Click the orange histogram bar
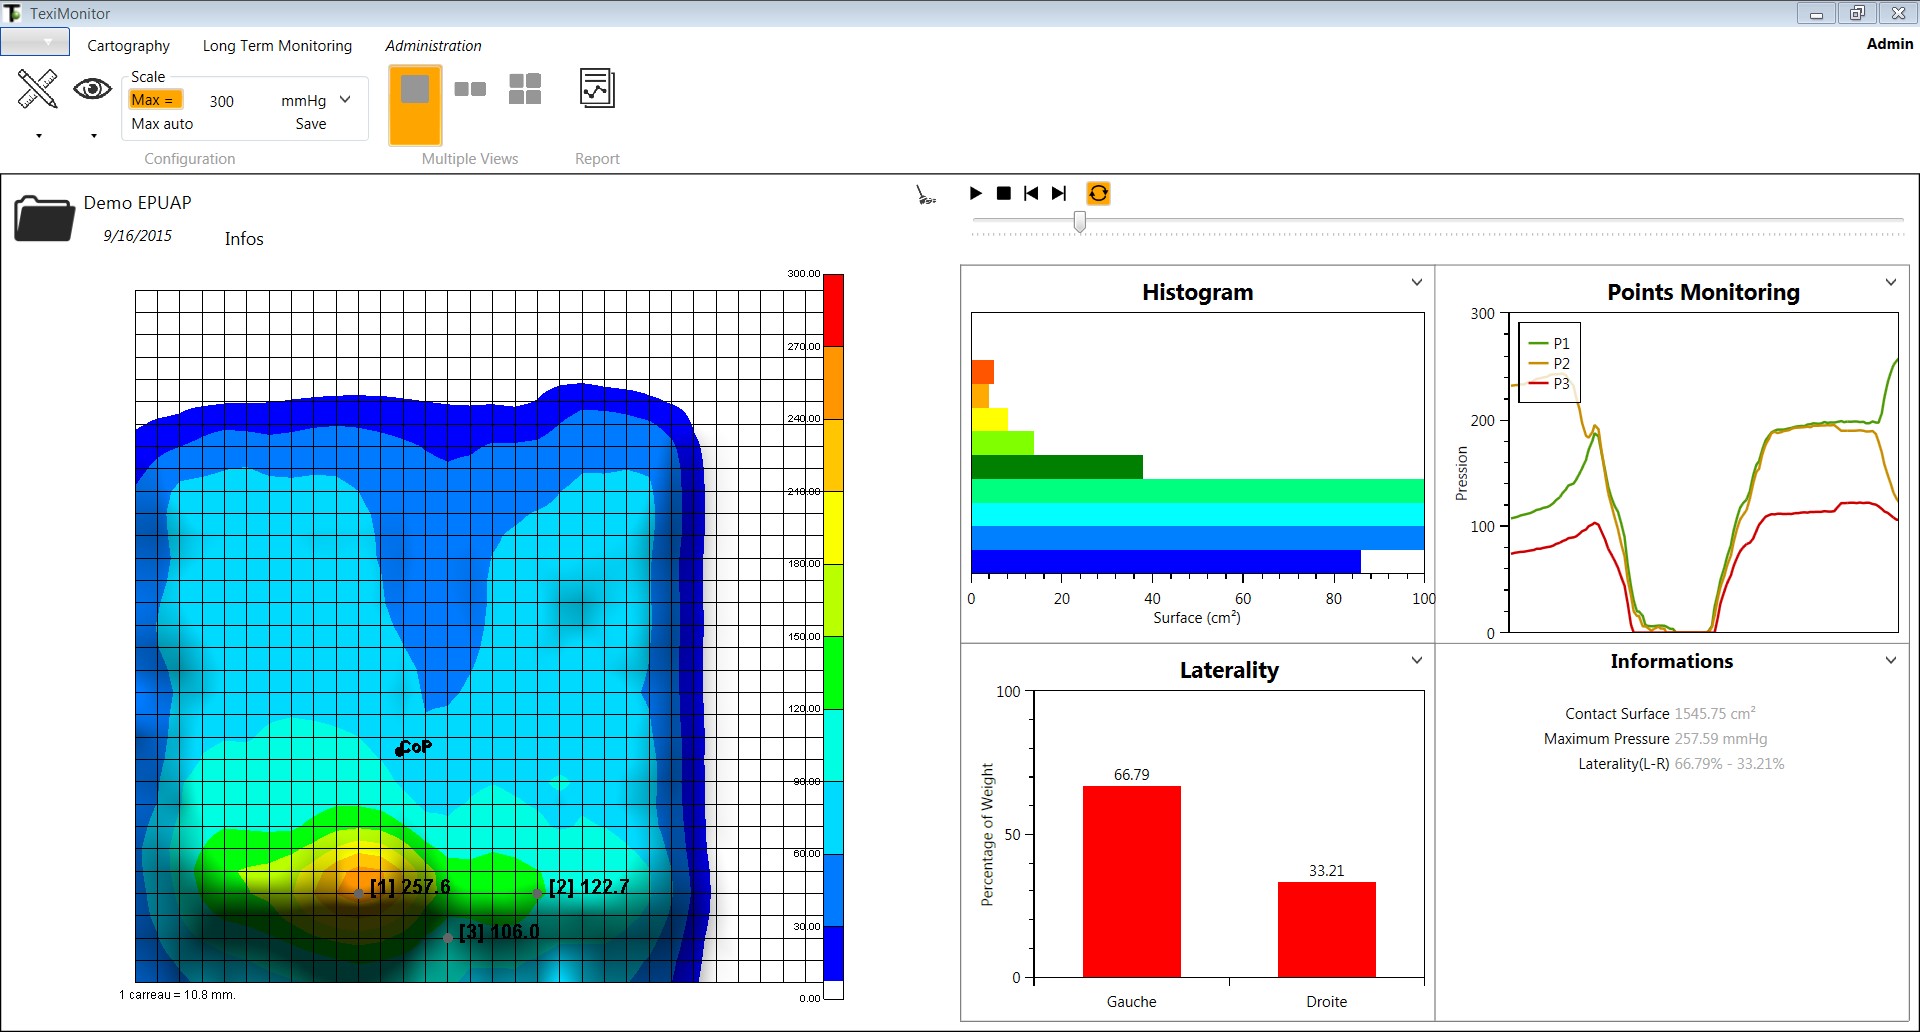 pyautogui.click(x=980, y=396)
